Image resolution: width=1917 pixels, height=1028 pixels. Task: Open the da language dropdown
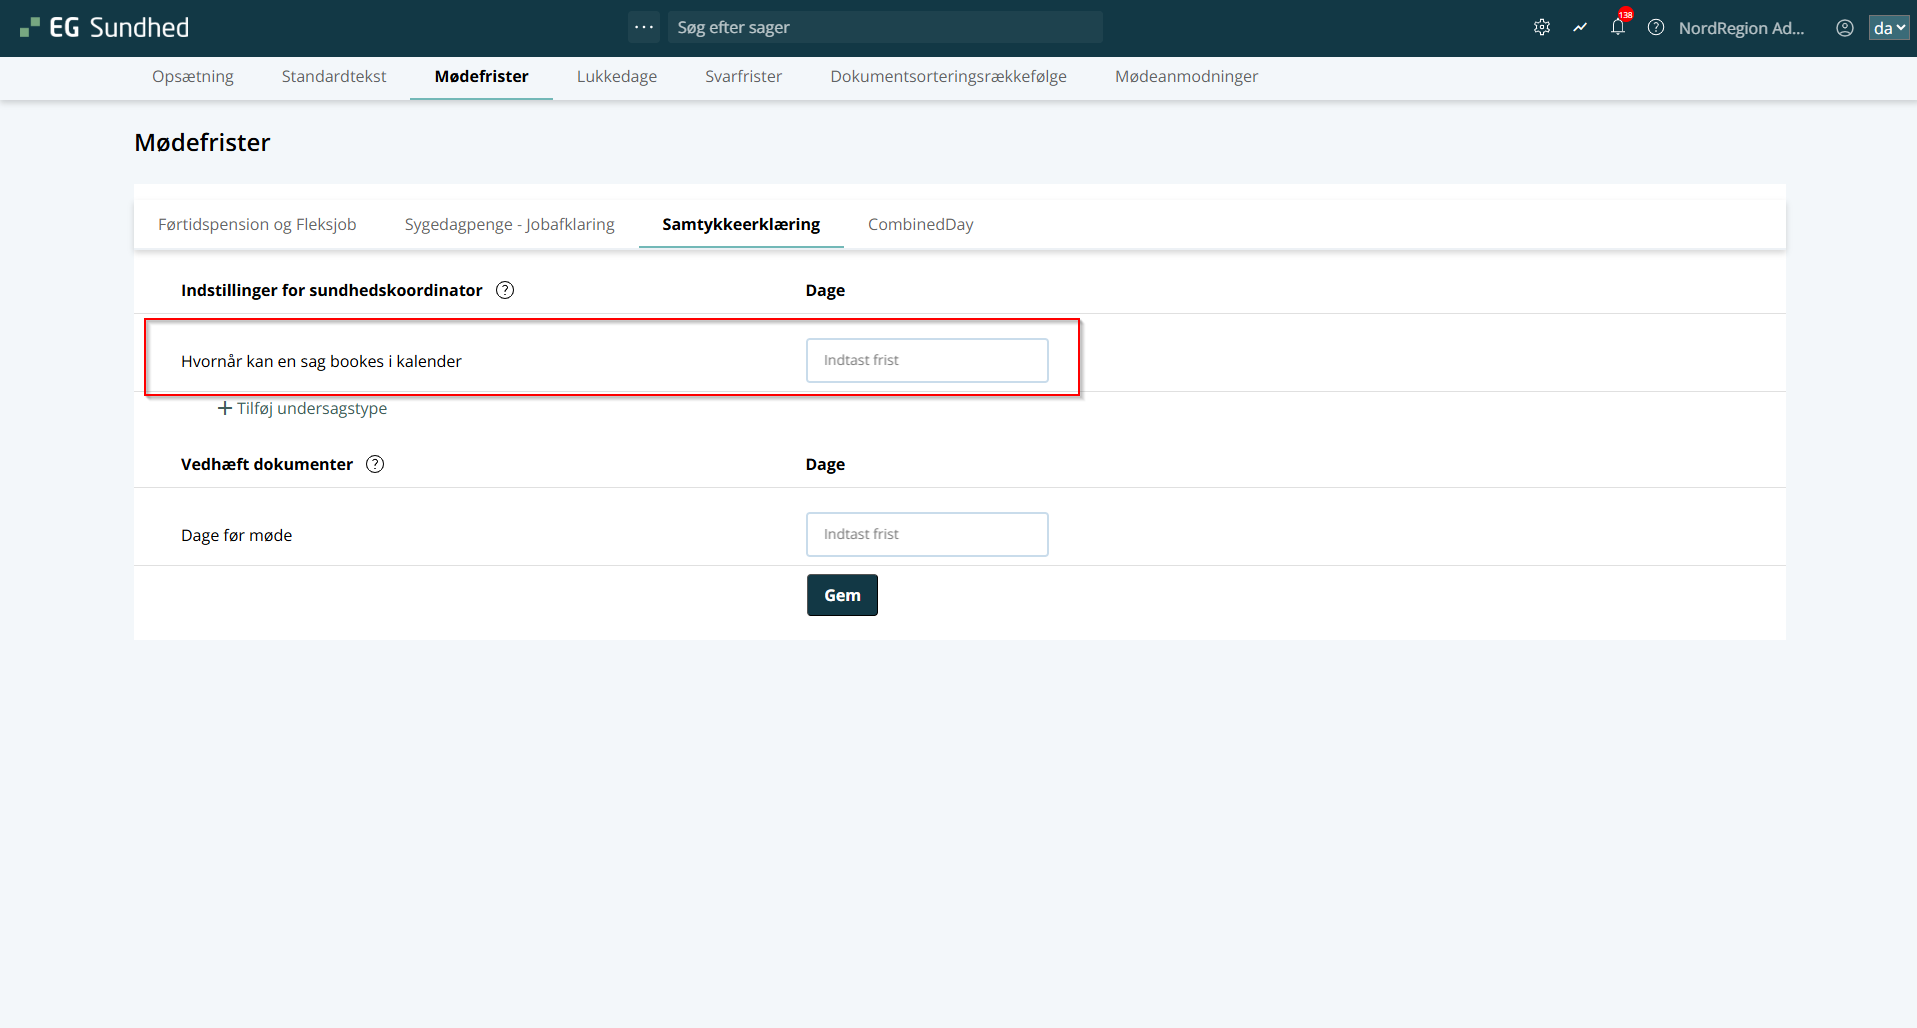[1888, 28]
